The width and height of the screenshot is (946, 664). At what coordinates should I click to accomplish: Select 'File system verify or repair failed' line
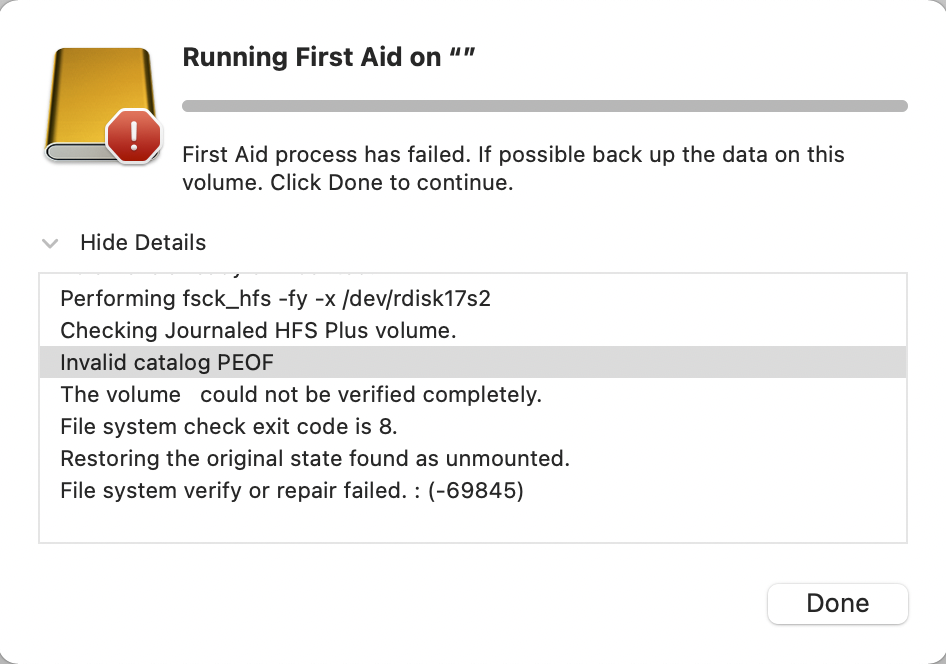click(292, 491)
